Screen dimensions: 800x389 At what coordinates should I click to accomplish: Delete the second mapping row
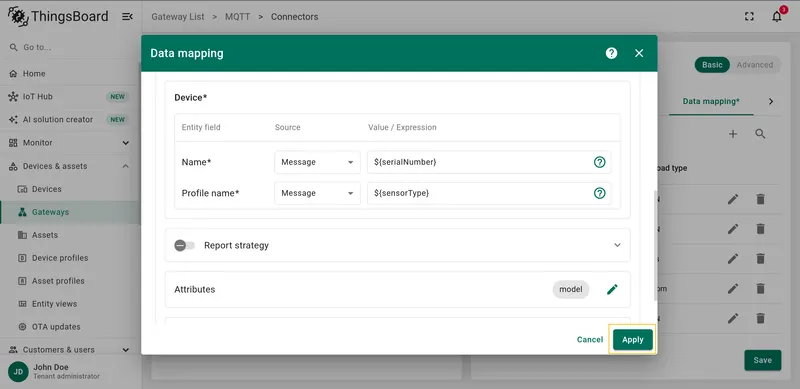[760, 229]
